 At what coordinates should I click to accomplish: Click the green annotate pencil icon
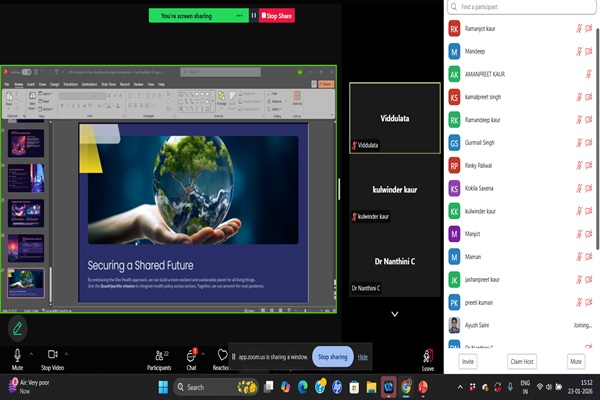pyautogui.click(x=17, y=327)
